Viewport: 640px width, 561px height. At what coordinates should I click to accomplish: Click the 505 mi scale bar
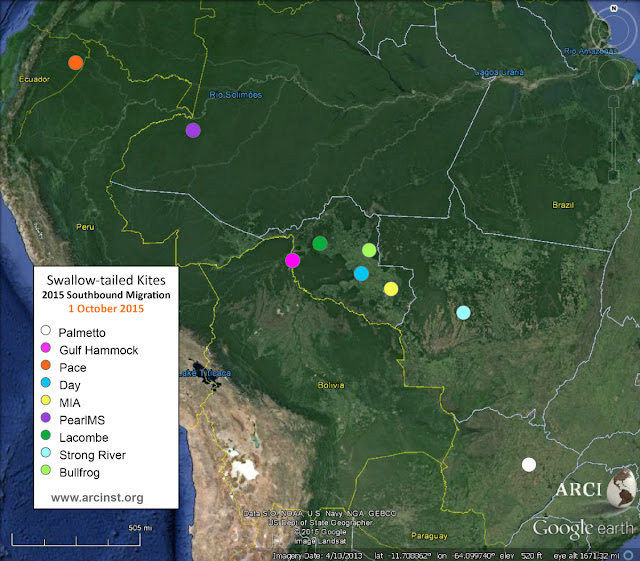tap(76, 539)
